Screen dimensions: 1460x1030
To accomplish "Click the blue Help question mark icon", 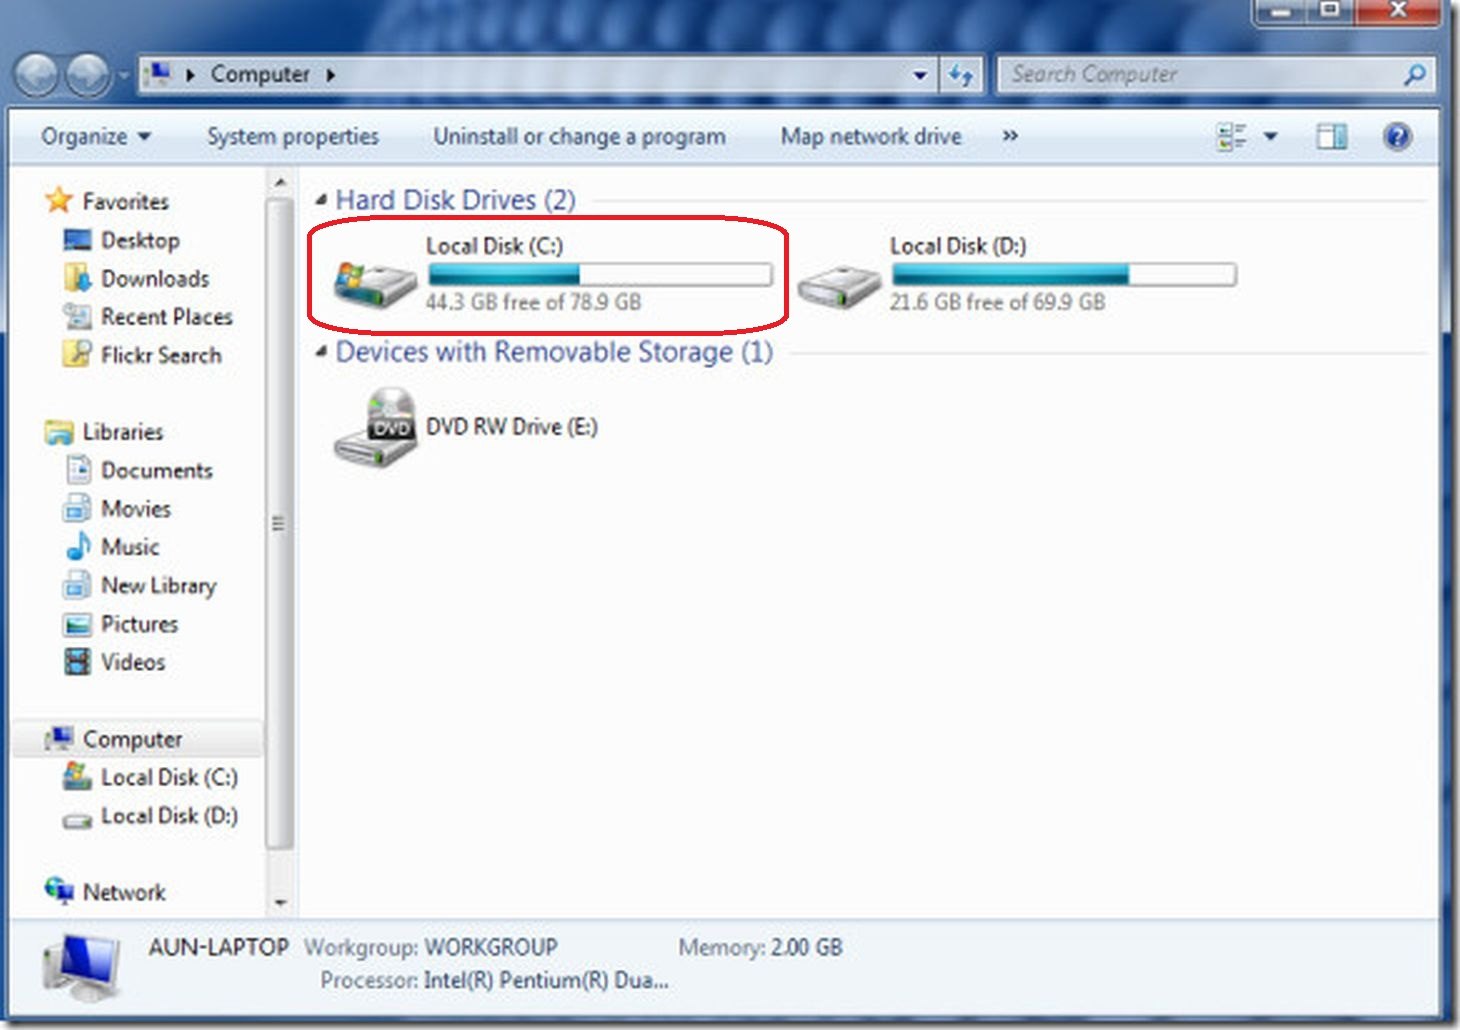I will [x=1397, y=136].
